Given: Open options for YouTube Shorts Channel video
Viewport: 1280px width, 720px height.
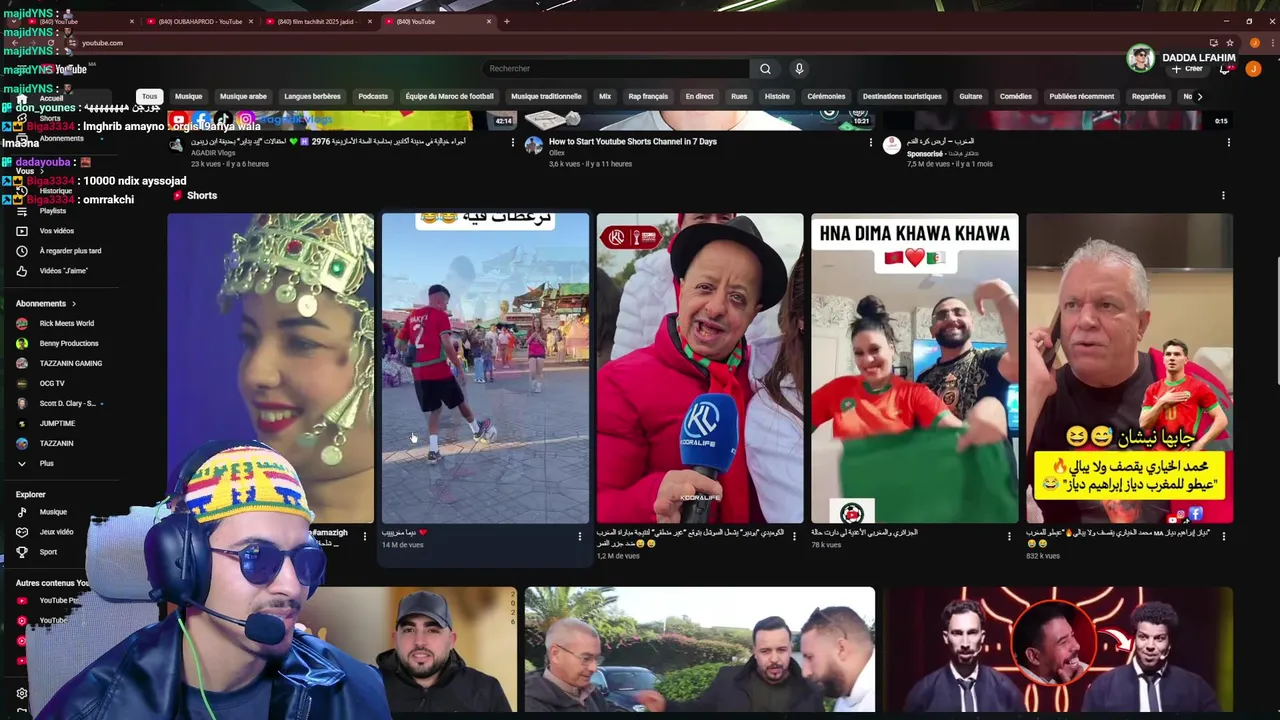Looking at the screenshot, I should 871,142.
